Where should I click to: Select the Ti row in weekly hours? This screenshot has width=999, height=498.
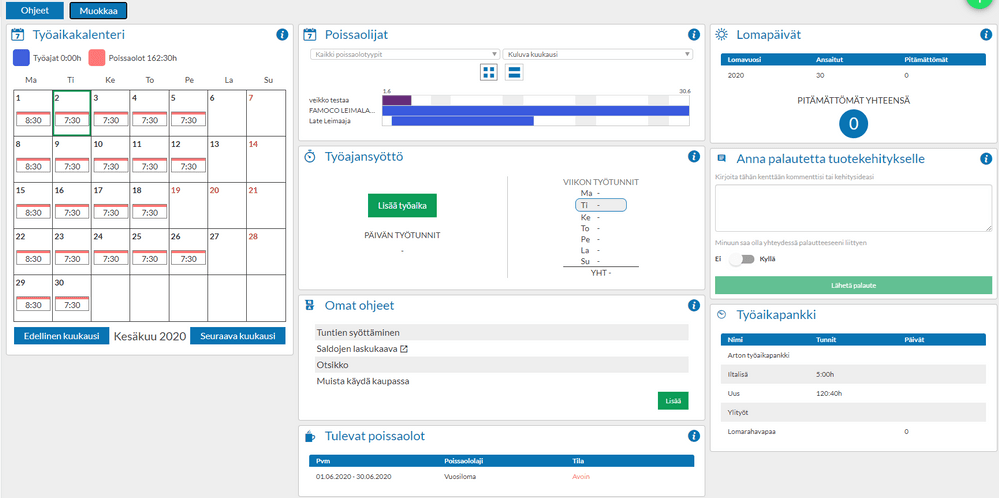600,205
